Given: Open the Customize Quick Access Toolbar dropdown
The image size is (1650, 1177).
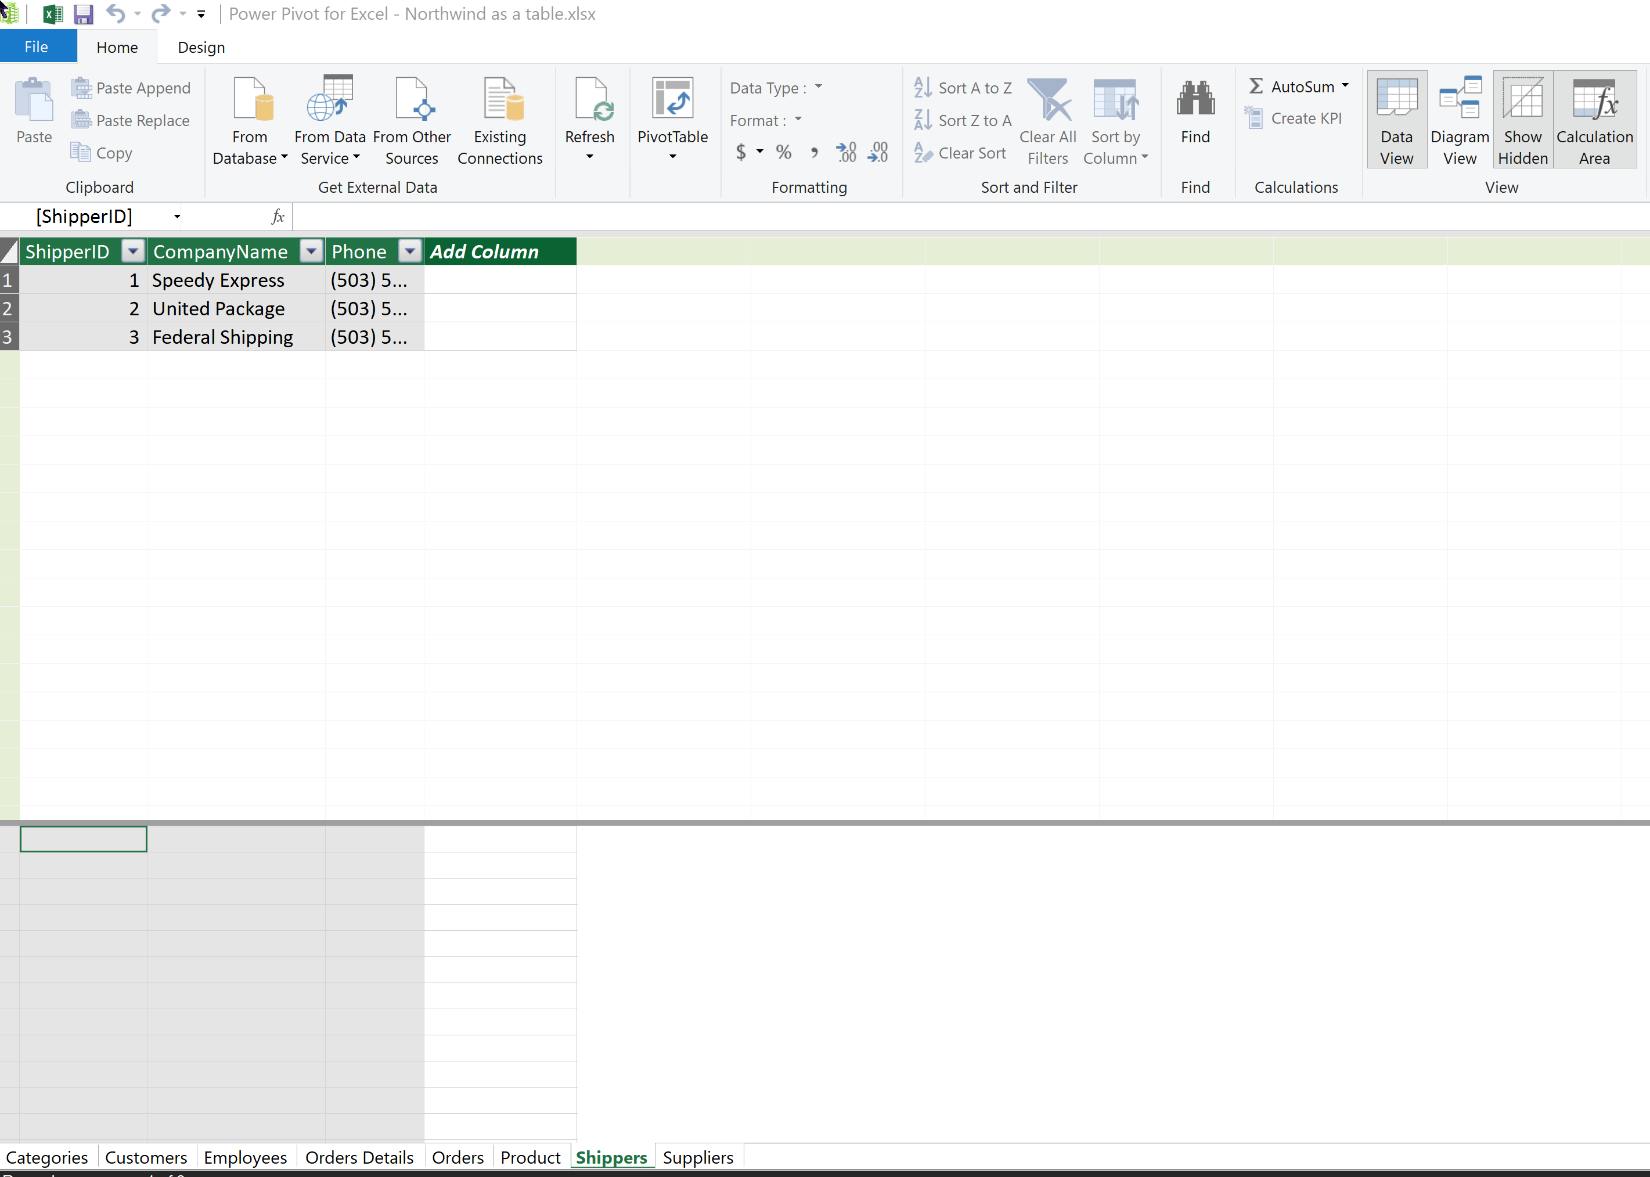Looking at the screenshot, I should pyautogui.click(x=201, y=14).
